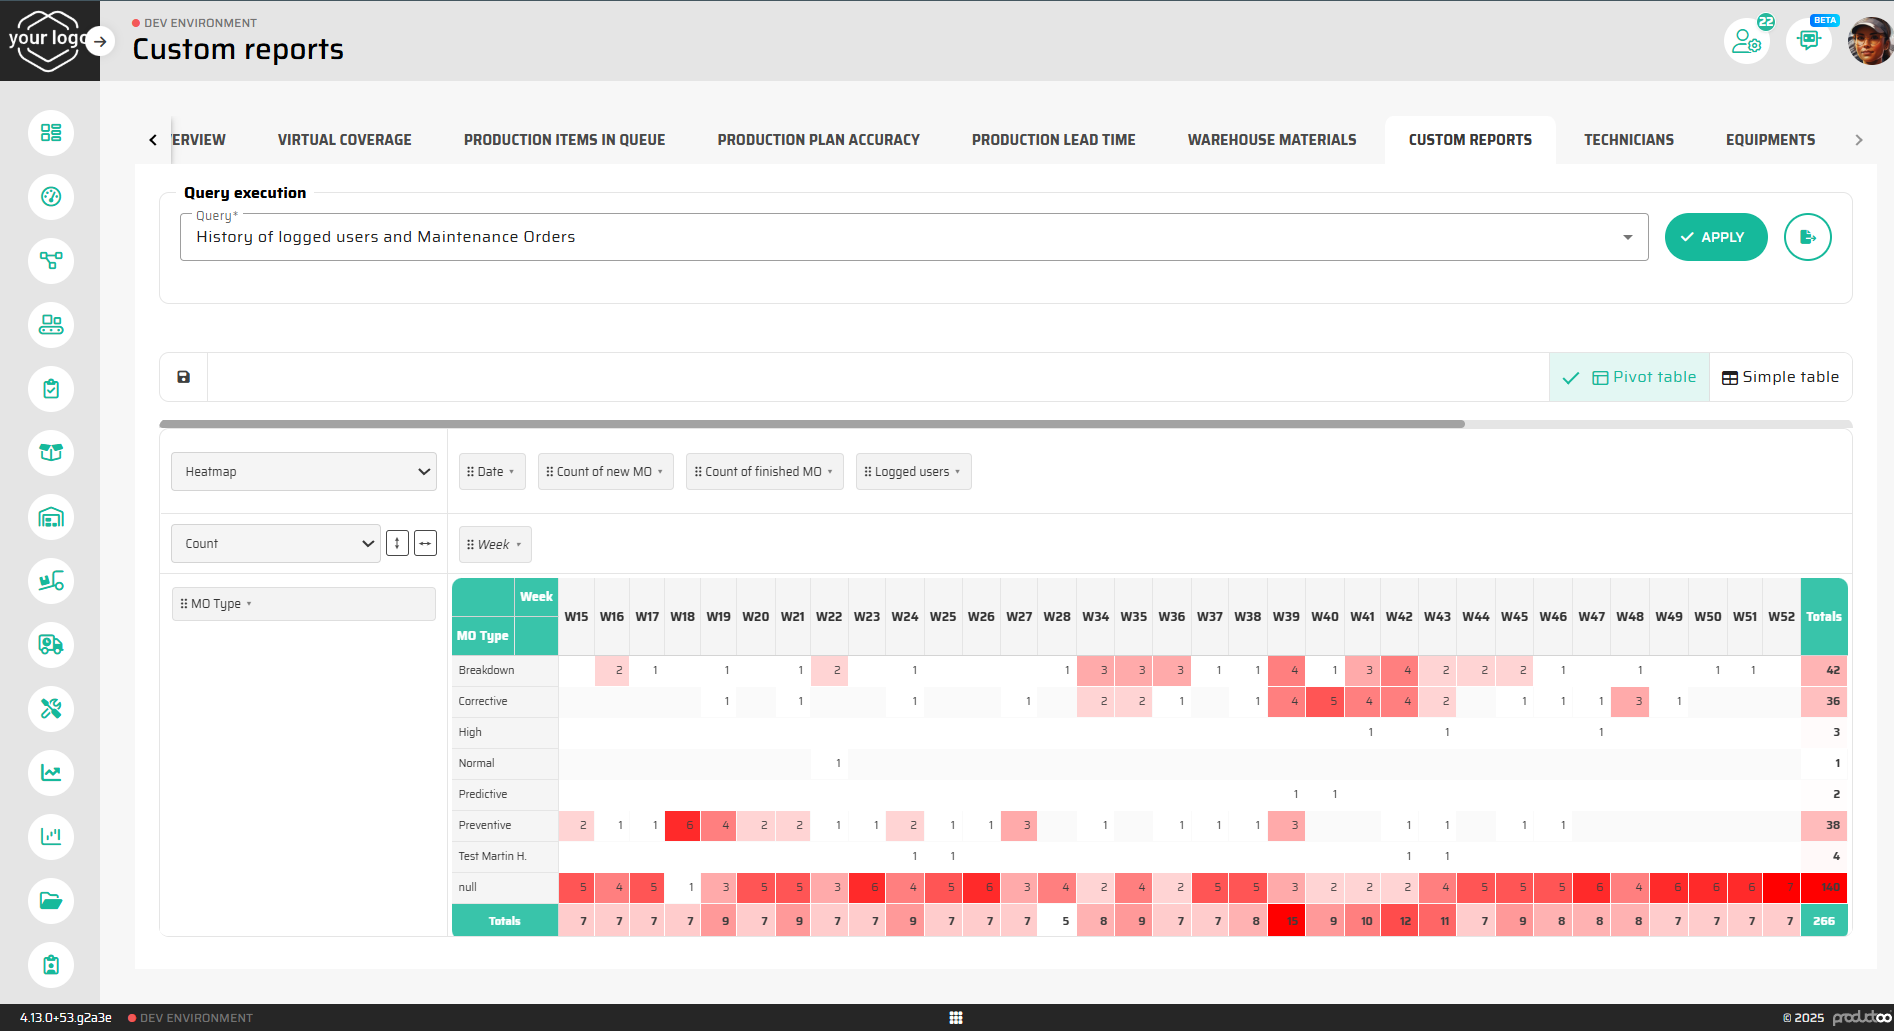Open the beta assistant chat icon
Viewport: 1894px width, 1031px height.
point(1808,41)
